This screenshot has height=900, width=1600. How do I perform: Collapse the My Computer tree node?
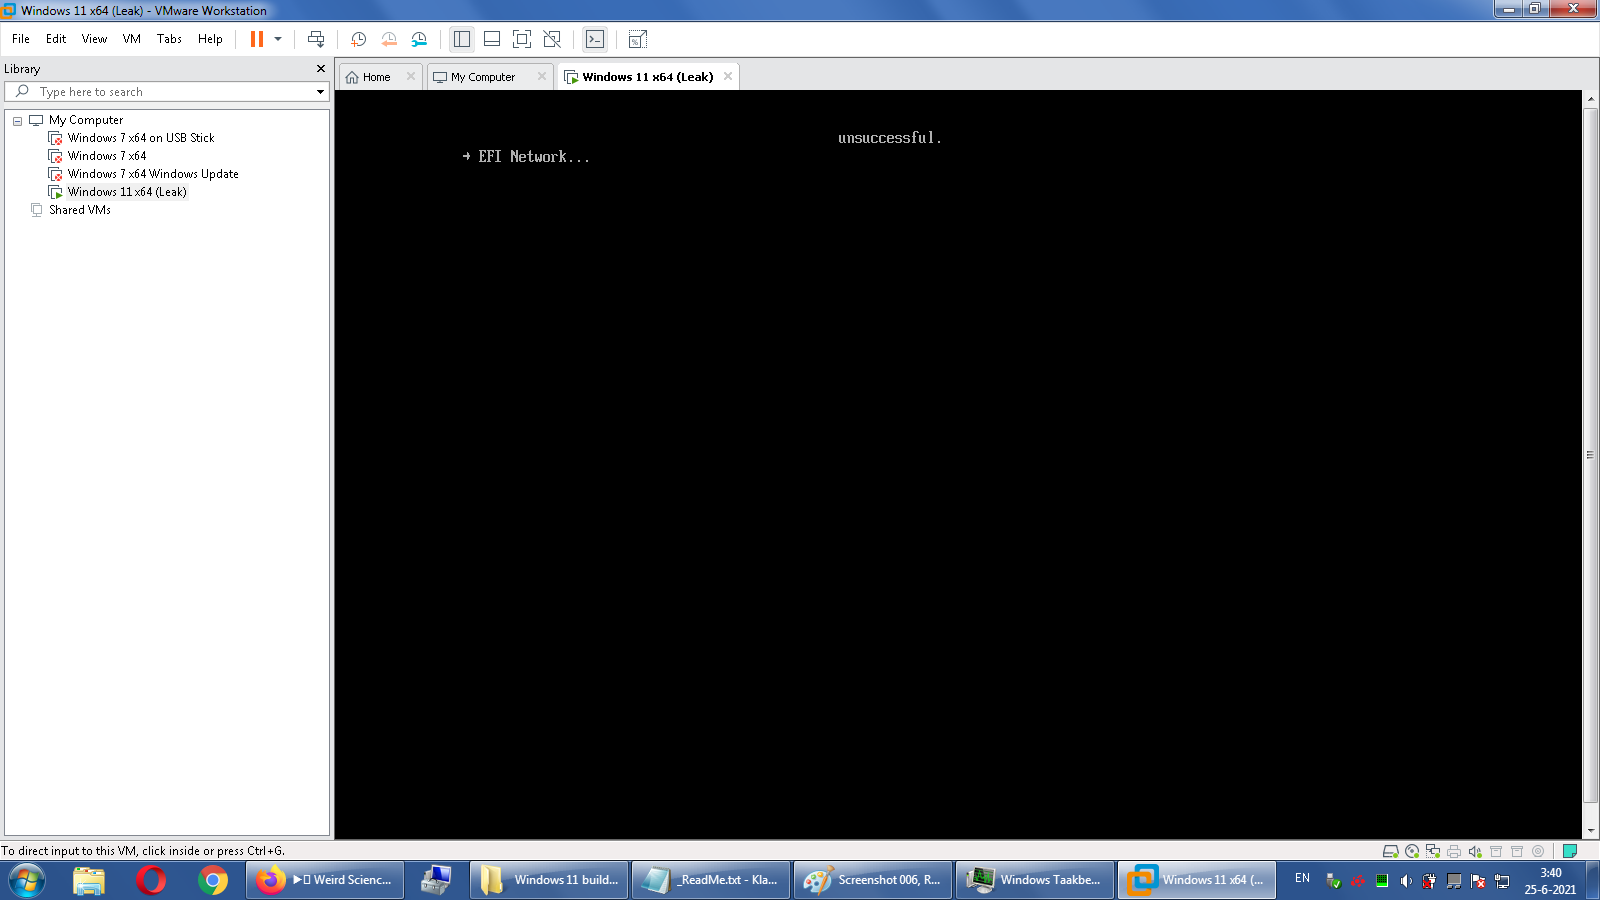click(x=17, y=121)
